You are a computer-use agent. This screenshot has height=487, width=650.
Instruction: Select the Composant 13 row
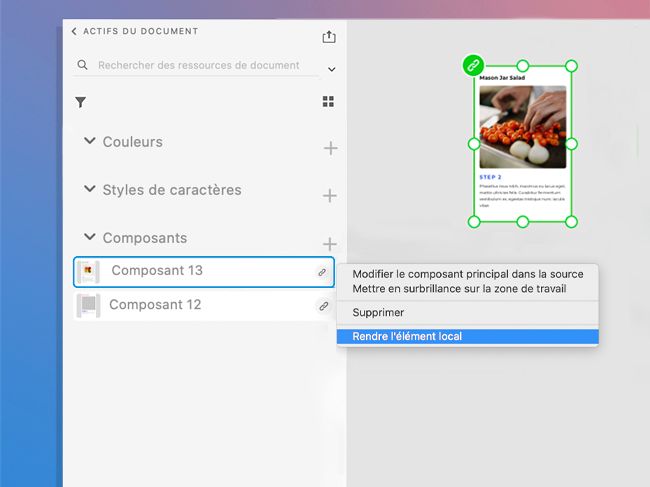(204, 272)
